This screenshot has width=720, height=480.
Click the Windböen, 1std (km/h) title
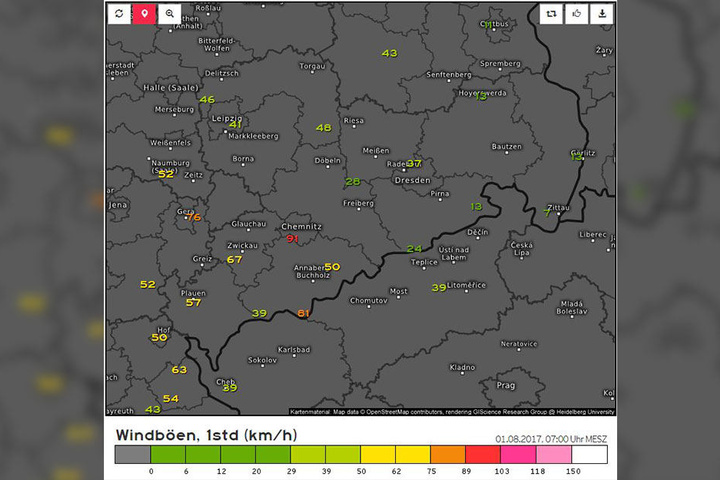pyautogui.click(x=207, y=435)
